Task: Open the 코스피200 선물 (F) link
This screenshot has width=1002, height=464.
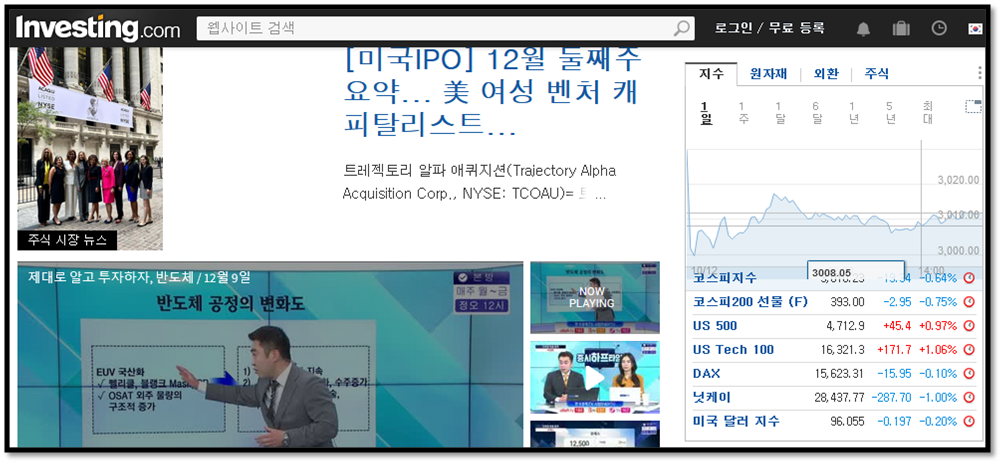Action: [x=750, y=302]
